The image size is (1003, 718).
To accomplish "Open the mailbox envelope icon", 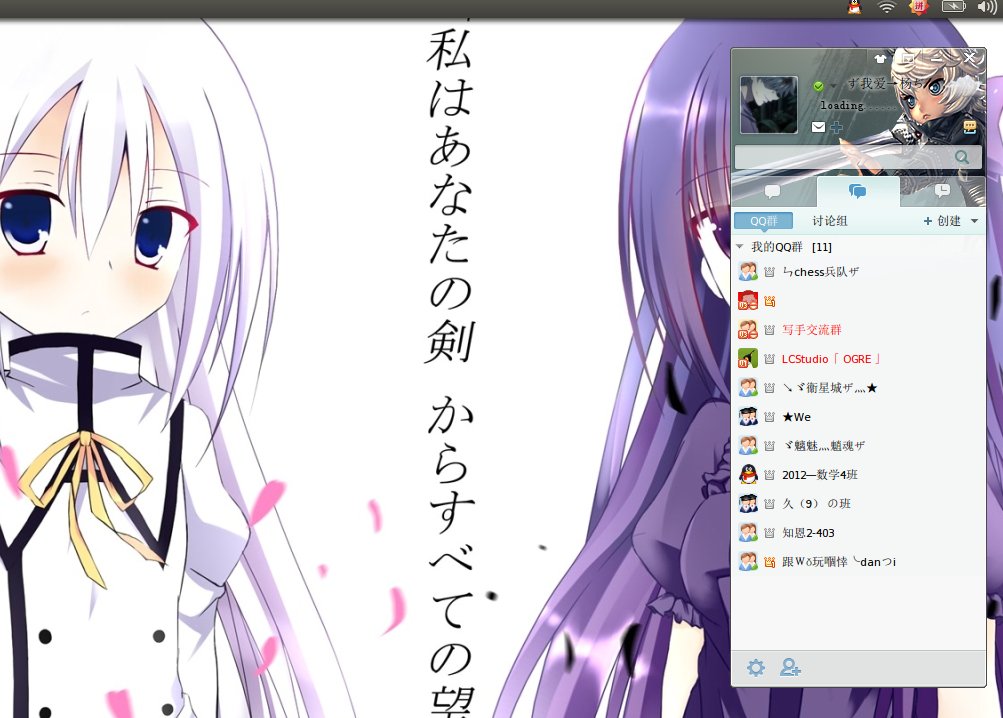I will [818, 127].
